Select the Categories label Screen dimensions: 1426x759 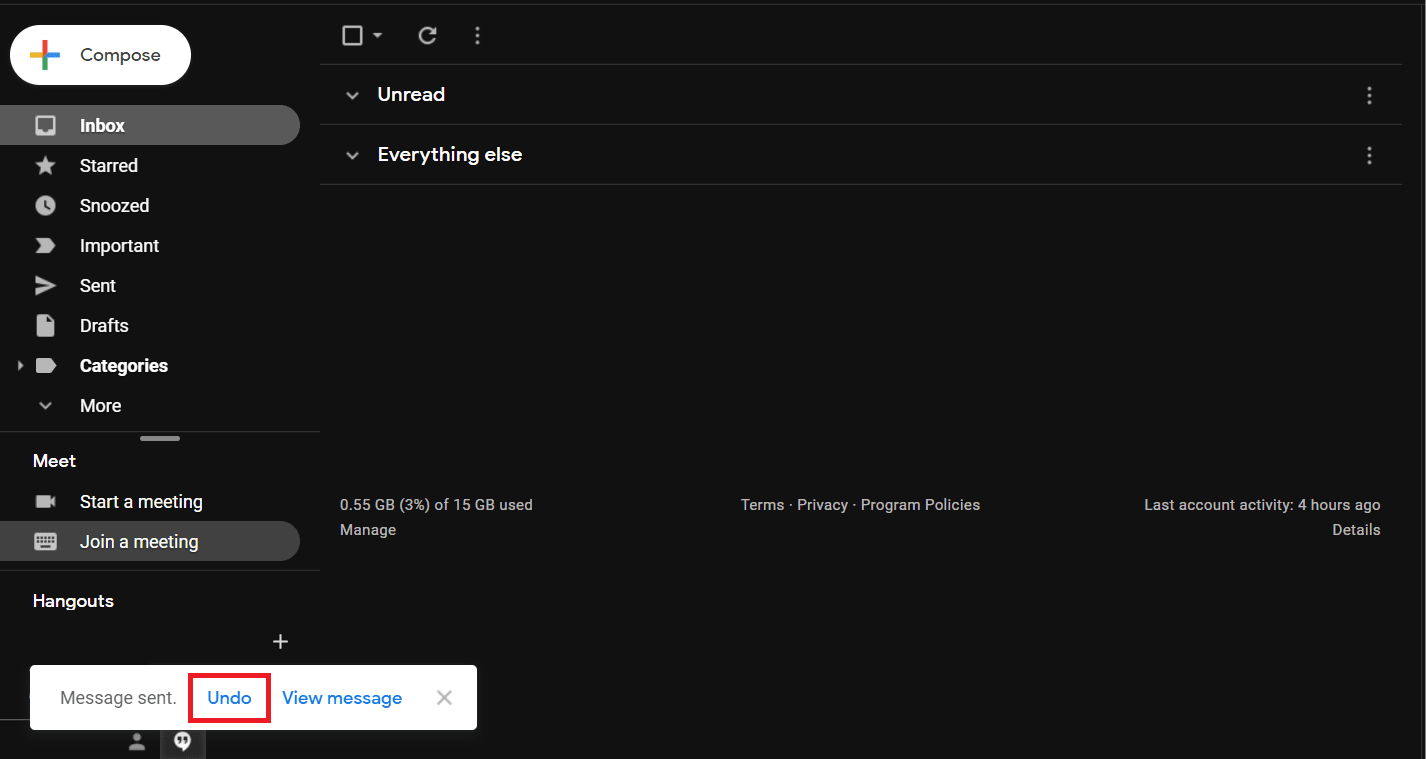[x=124, y=366]
